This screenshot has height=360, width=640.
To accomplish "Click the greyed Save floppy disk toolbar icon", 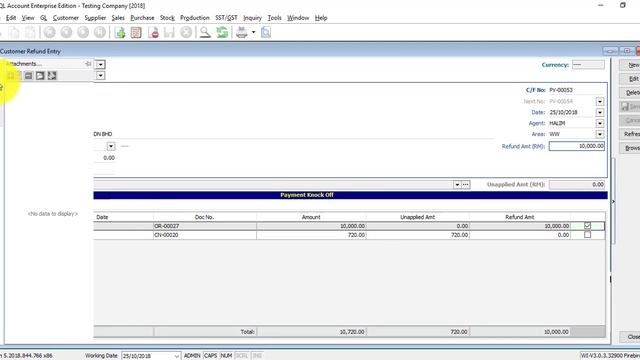I will tap(169, 32).
